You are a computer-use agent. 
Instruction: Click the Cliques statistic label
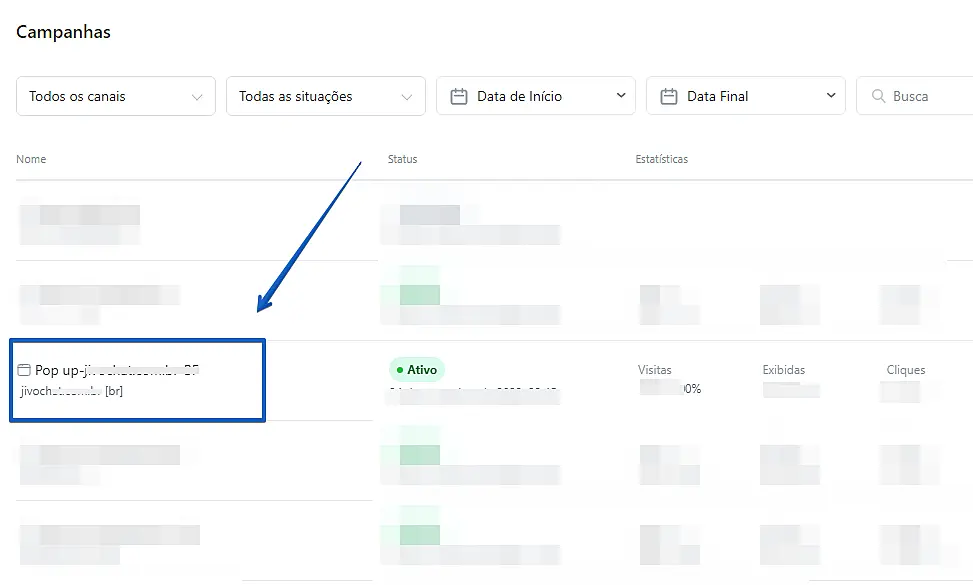[x=905, y=370]
